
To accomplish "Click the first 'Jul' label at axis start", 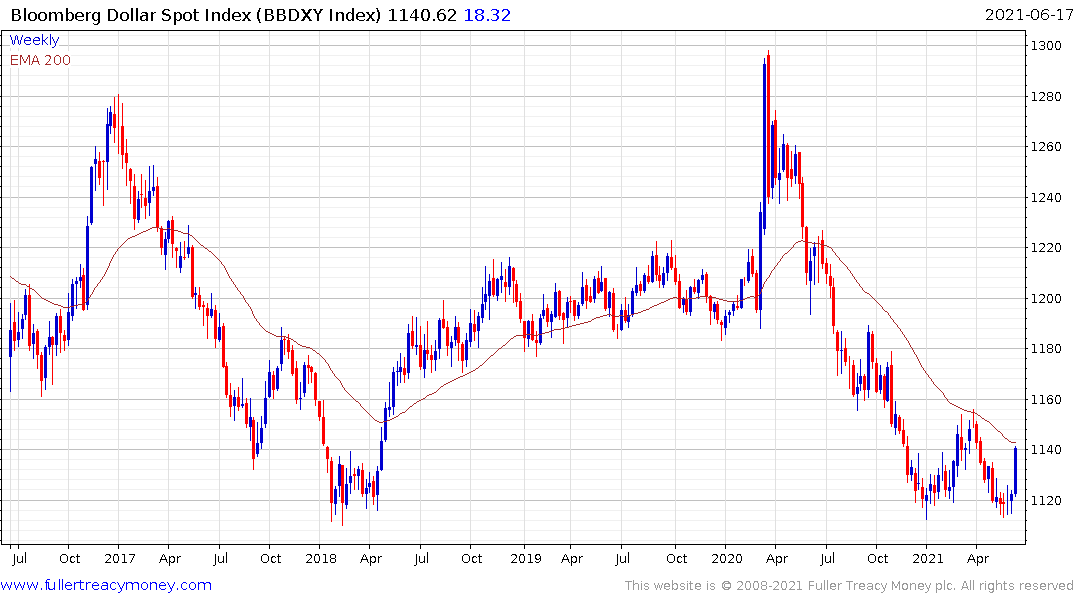I will [x=19, y=559].
